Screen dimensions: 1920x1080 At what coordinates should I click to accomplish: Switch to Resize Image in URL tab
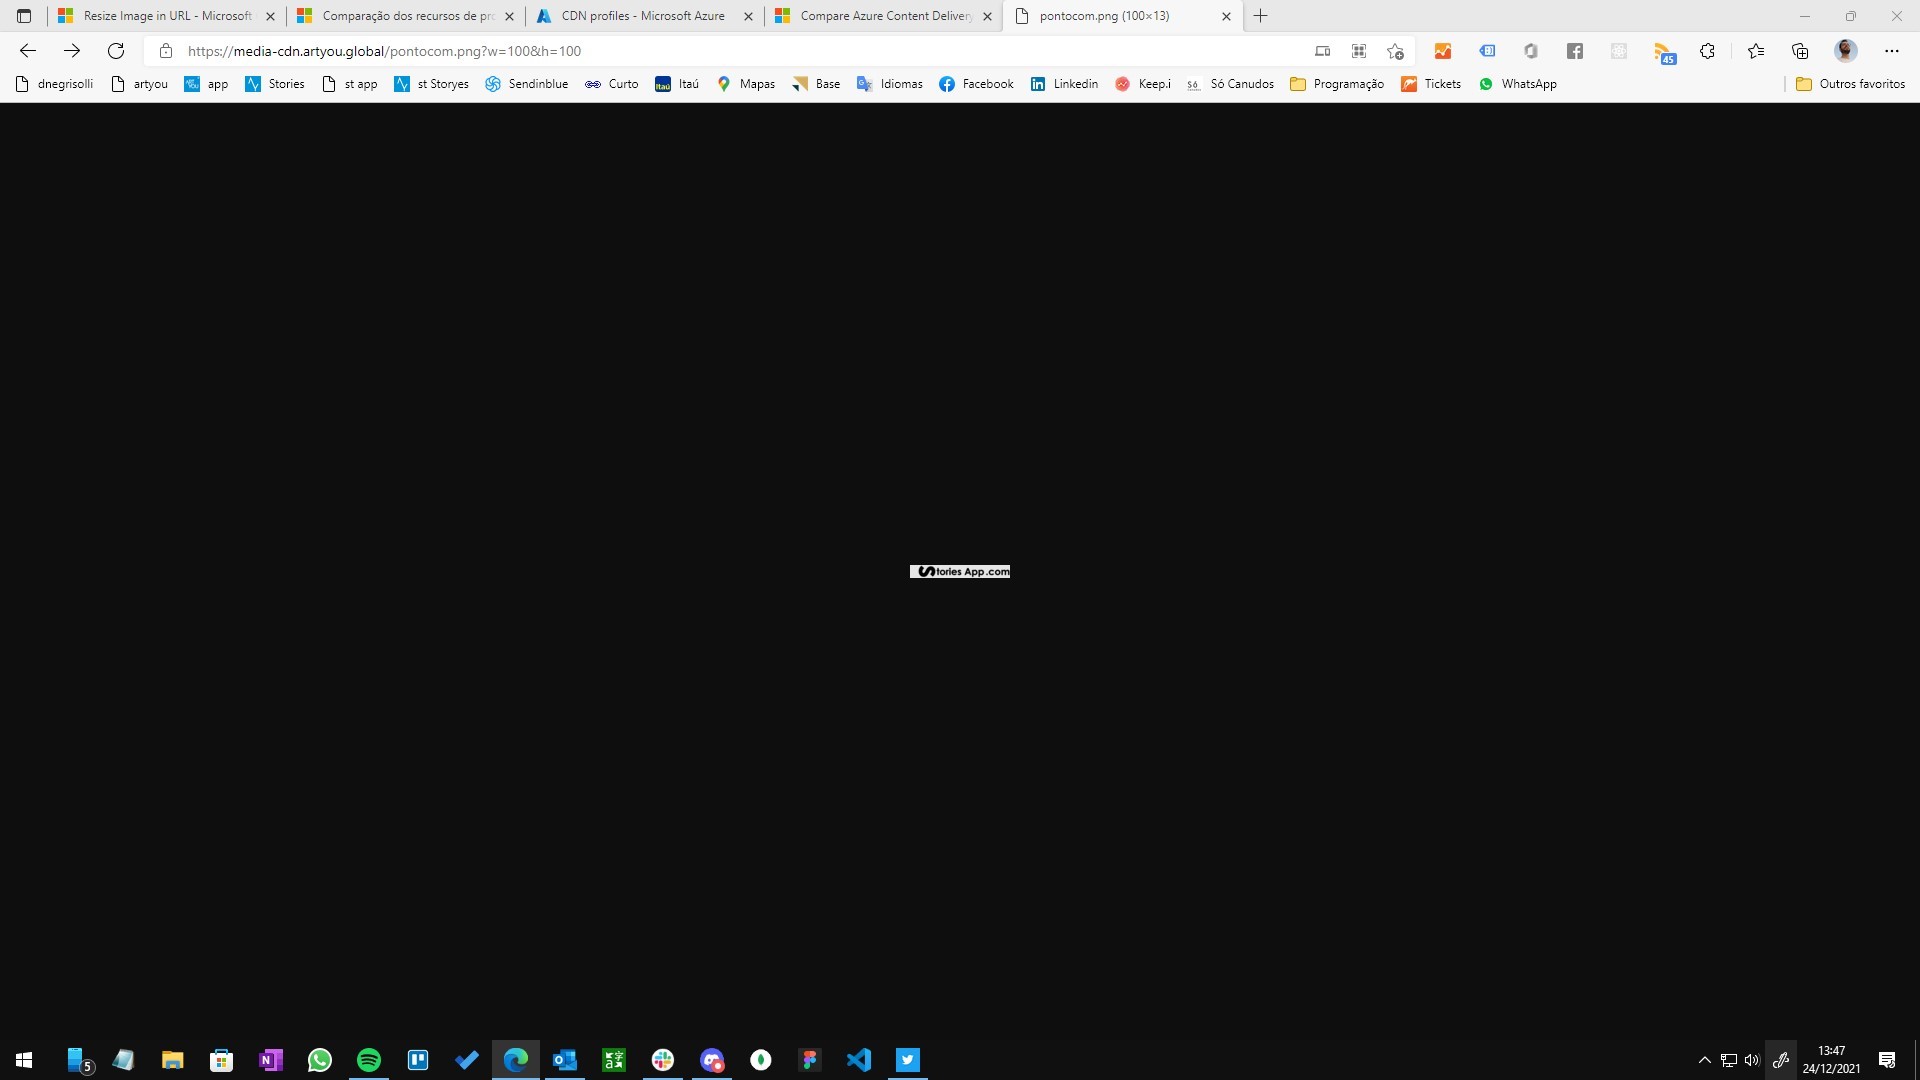(167, 16)
